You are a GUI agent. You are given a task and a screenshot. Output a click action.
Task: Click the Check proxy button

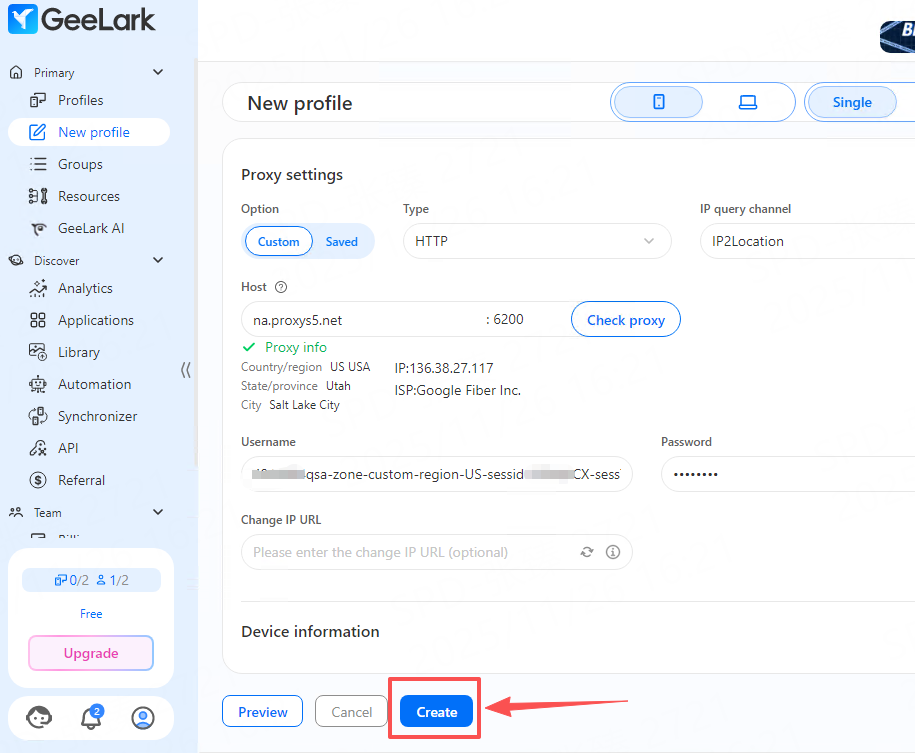coord(625,320)
